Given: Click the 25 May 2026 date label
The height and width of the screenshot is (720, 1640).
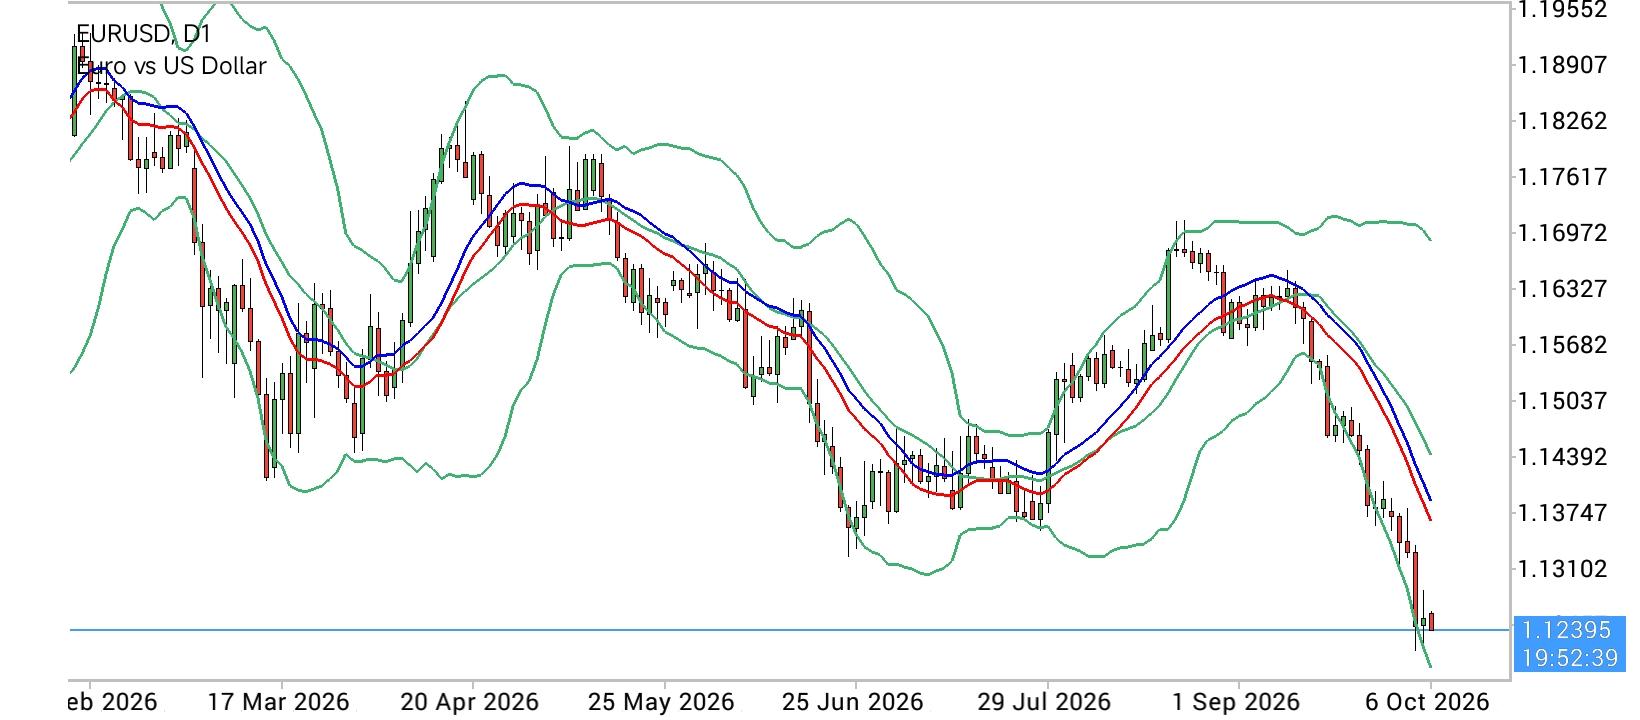Looking at the screenshot, I should [661, 702].
